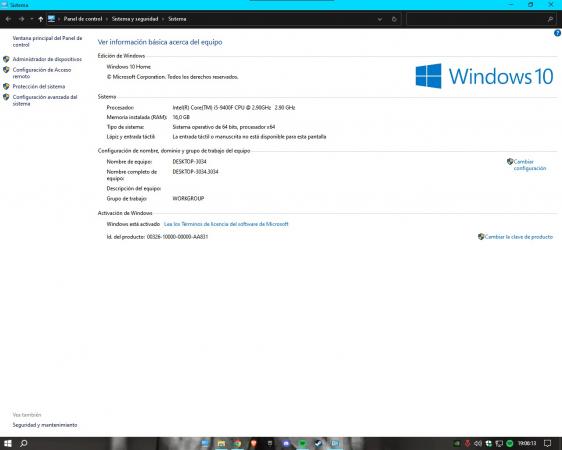
Task: Open Ventana principal del Panel de control
Action: pos(47,41)
